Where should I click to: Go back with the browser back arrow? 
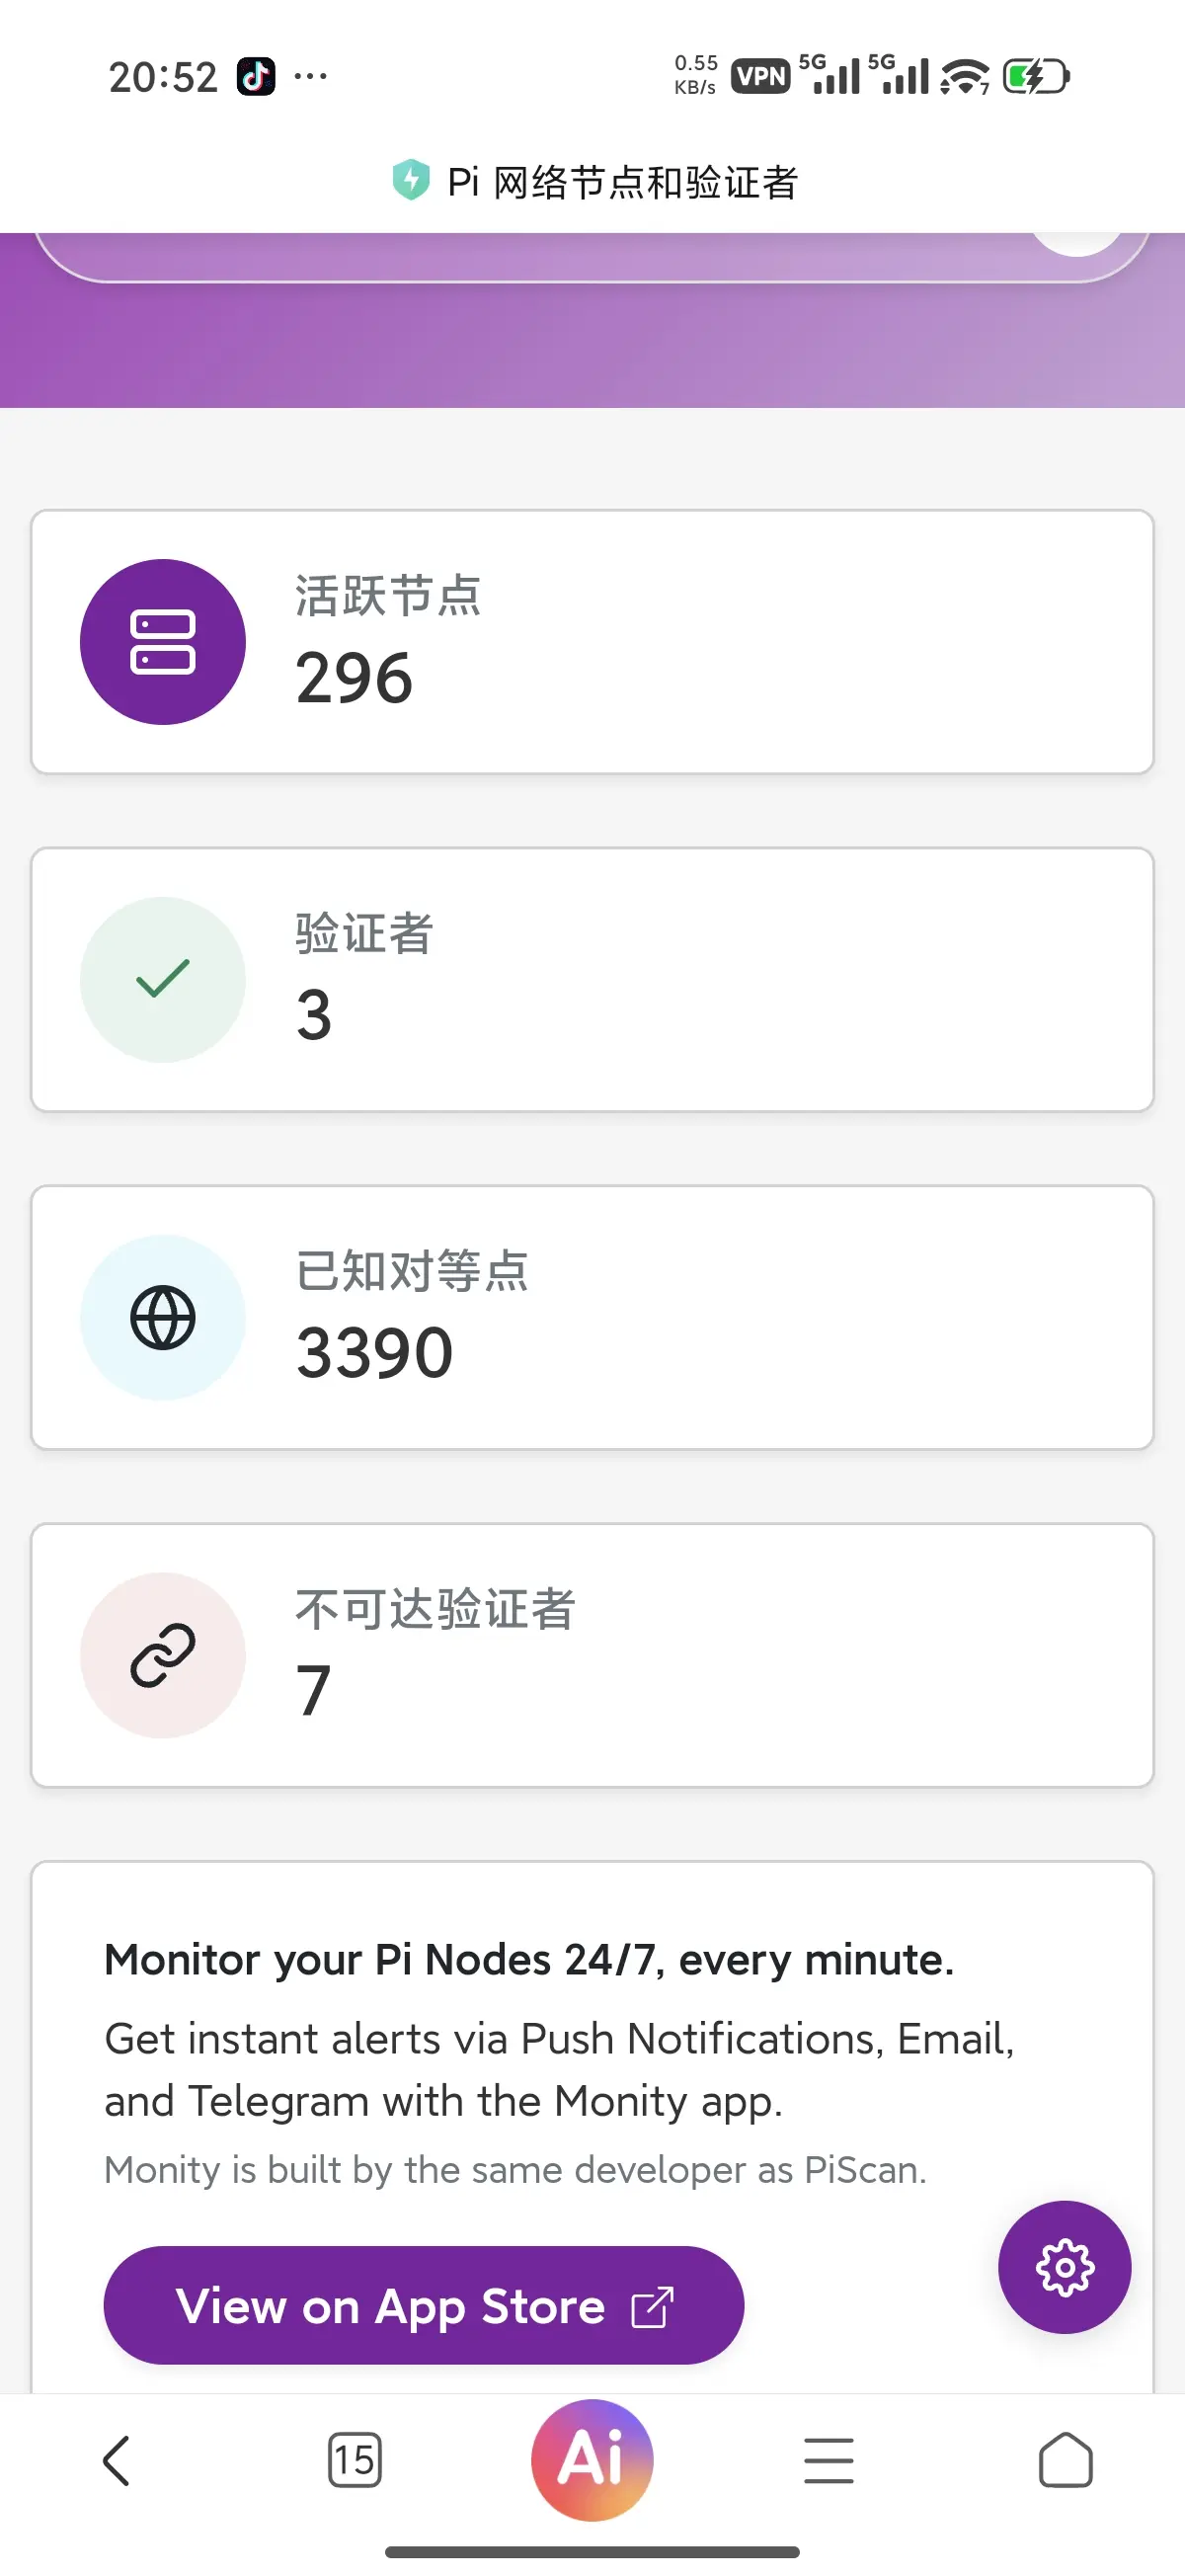[117, 2460]
